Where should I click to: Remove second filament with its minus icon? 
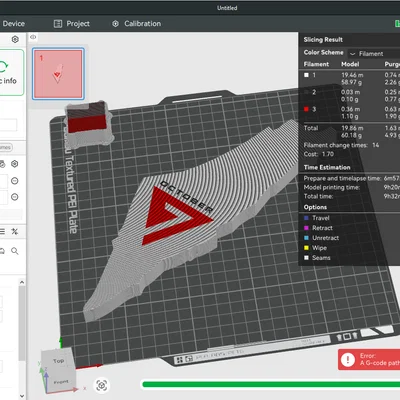(14, 197)
